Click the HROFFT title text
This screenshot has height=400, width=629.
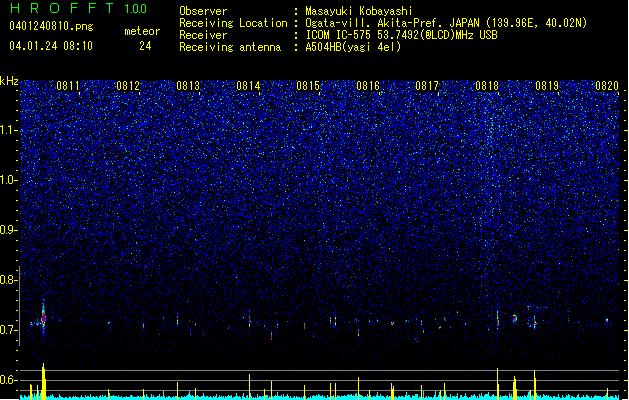tap(62, 8)
